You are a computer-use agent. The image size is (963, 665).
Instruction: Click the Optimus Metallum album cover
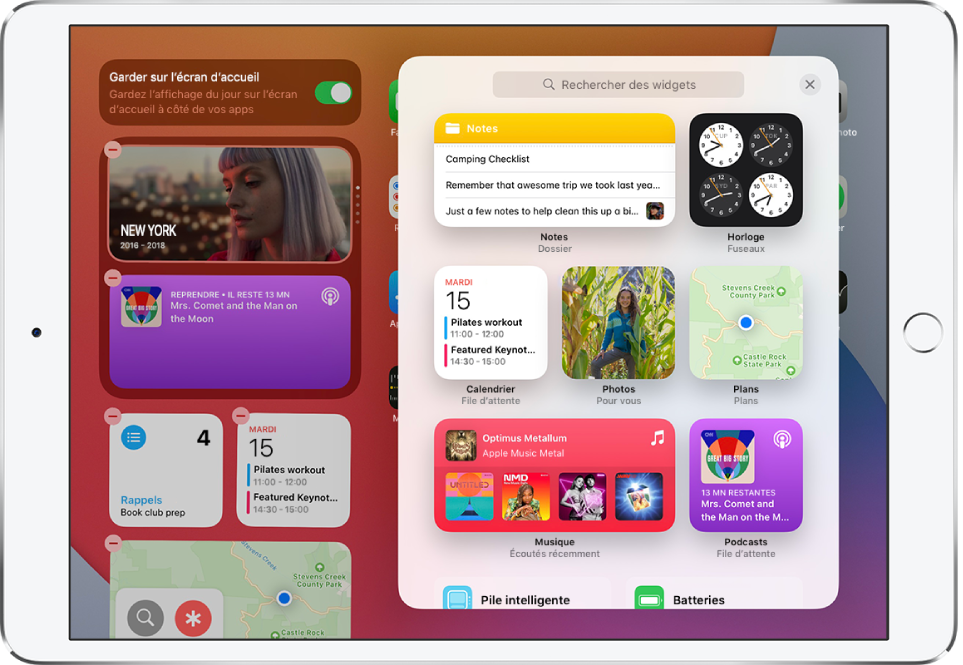coord(461,445)
